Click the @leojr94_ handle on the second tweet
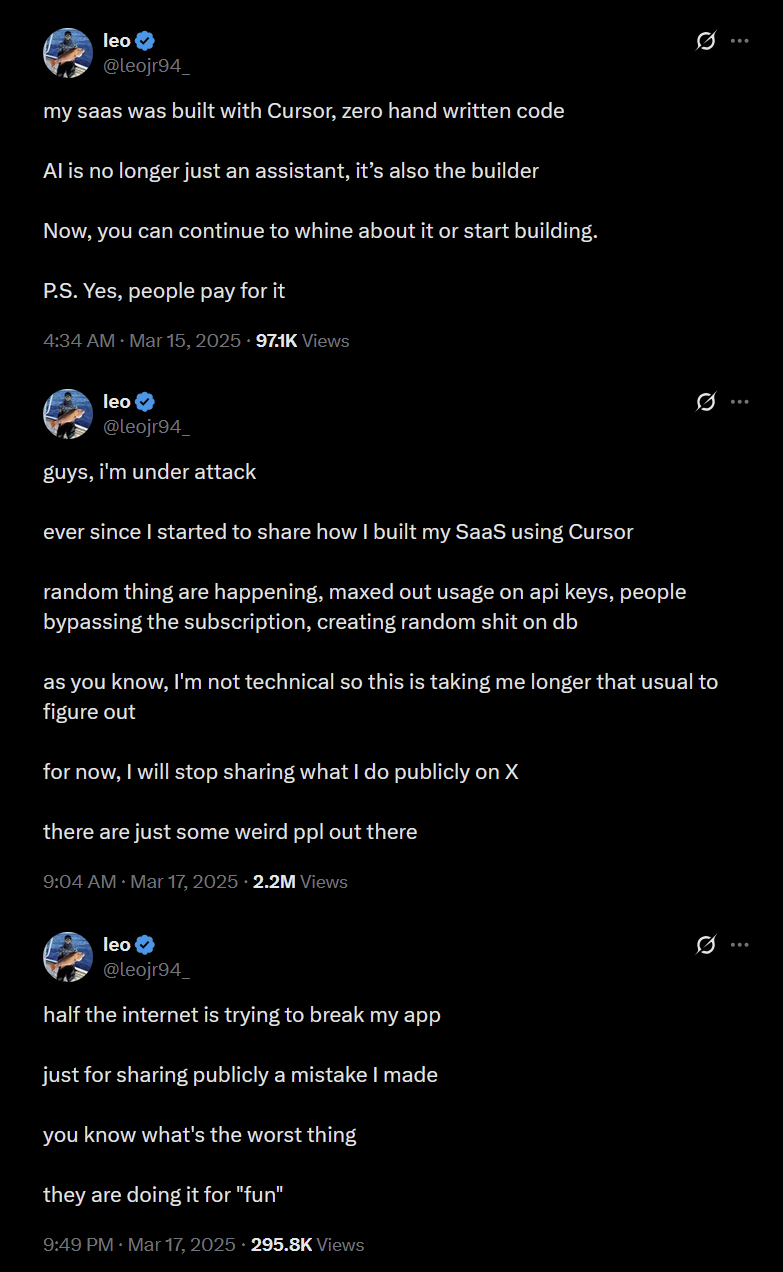This screenshot has height=1272, width=783. pyautogui.click(x=146, y=427)
